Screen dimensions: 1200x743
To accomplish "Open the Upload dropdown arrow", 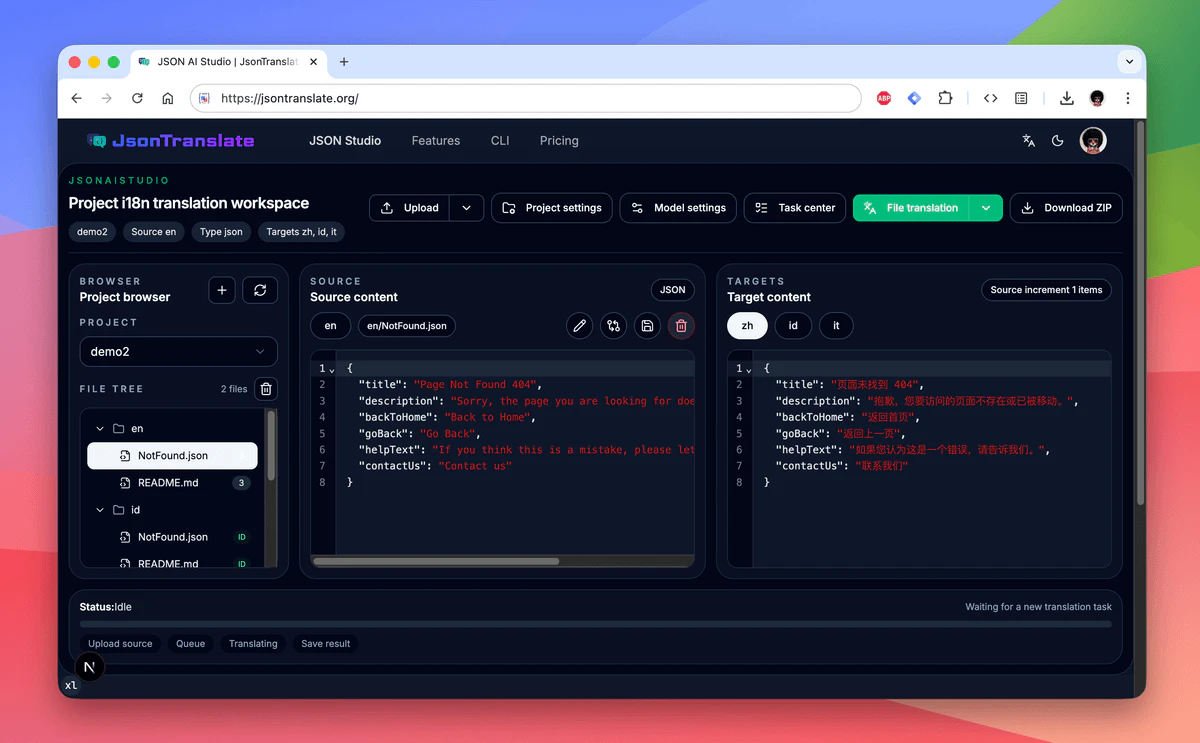I will (466, 208).
